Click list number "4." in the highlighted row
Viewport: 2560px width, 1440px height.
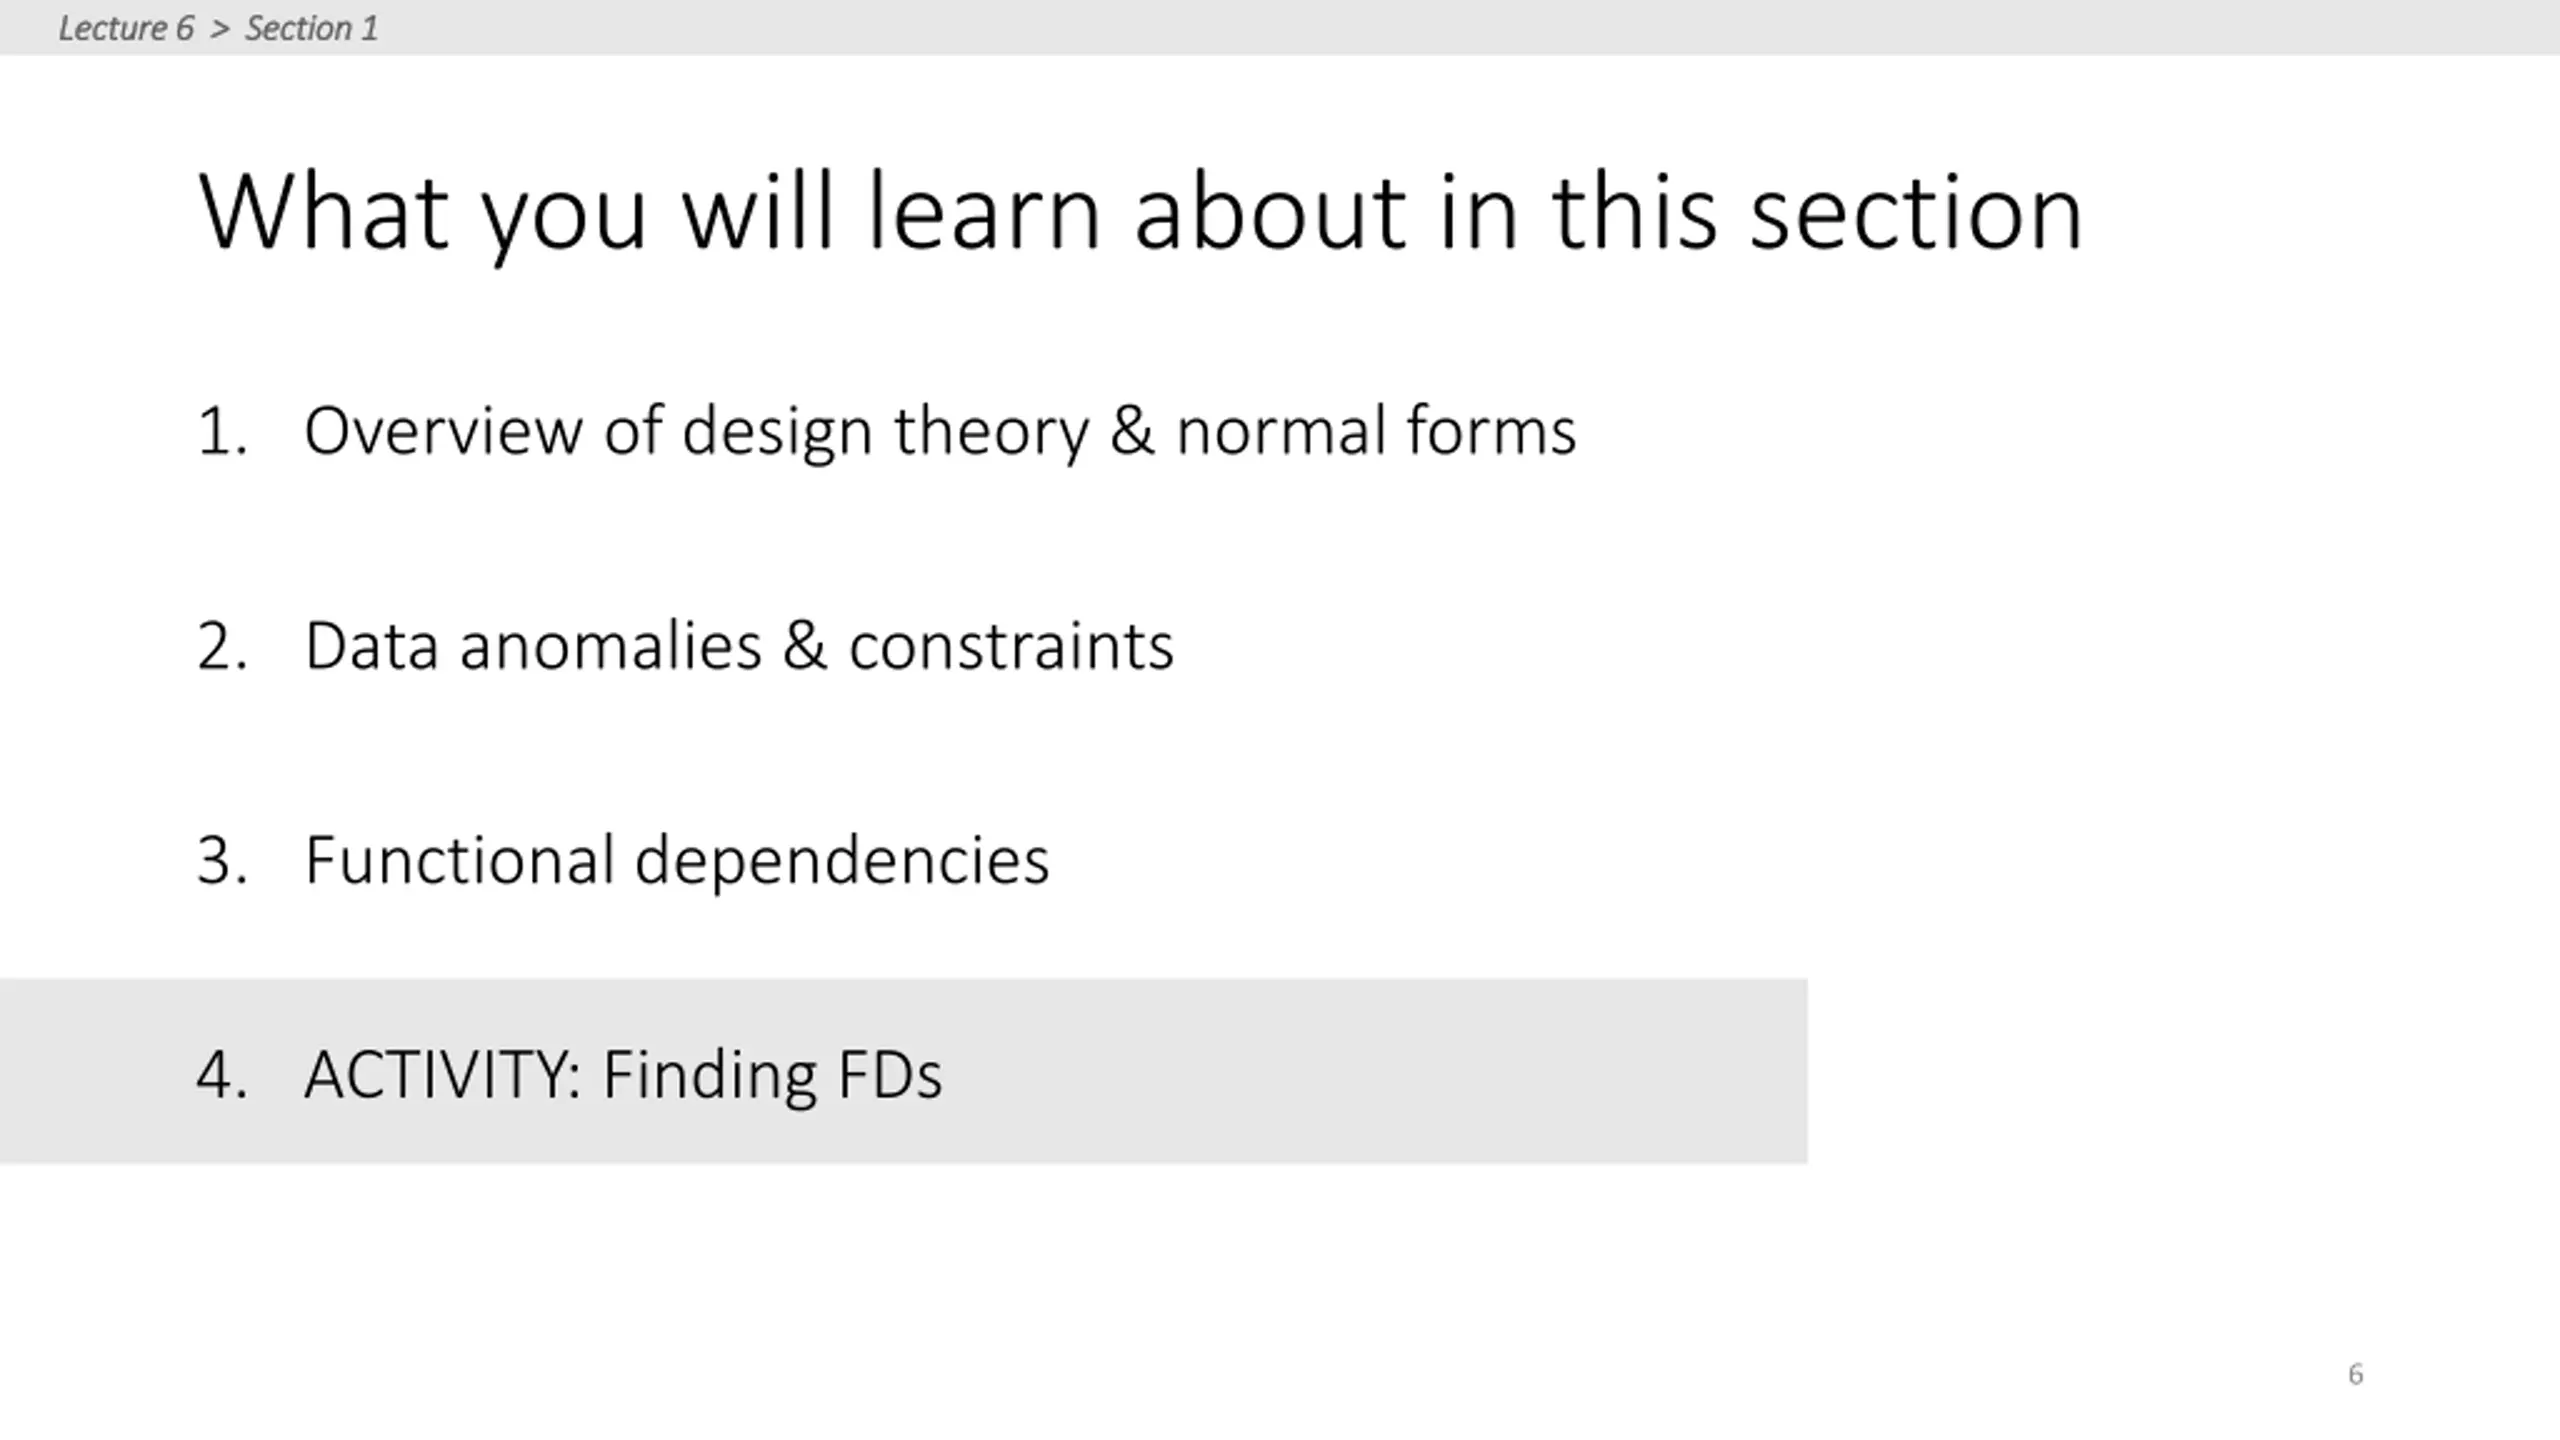[222, 1075]
